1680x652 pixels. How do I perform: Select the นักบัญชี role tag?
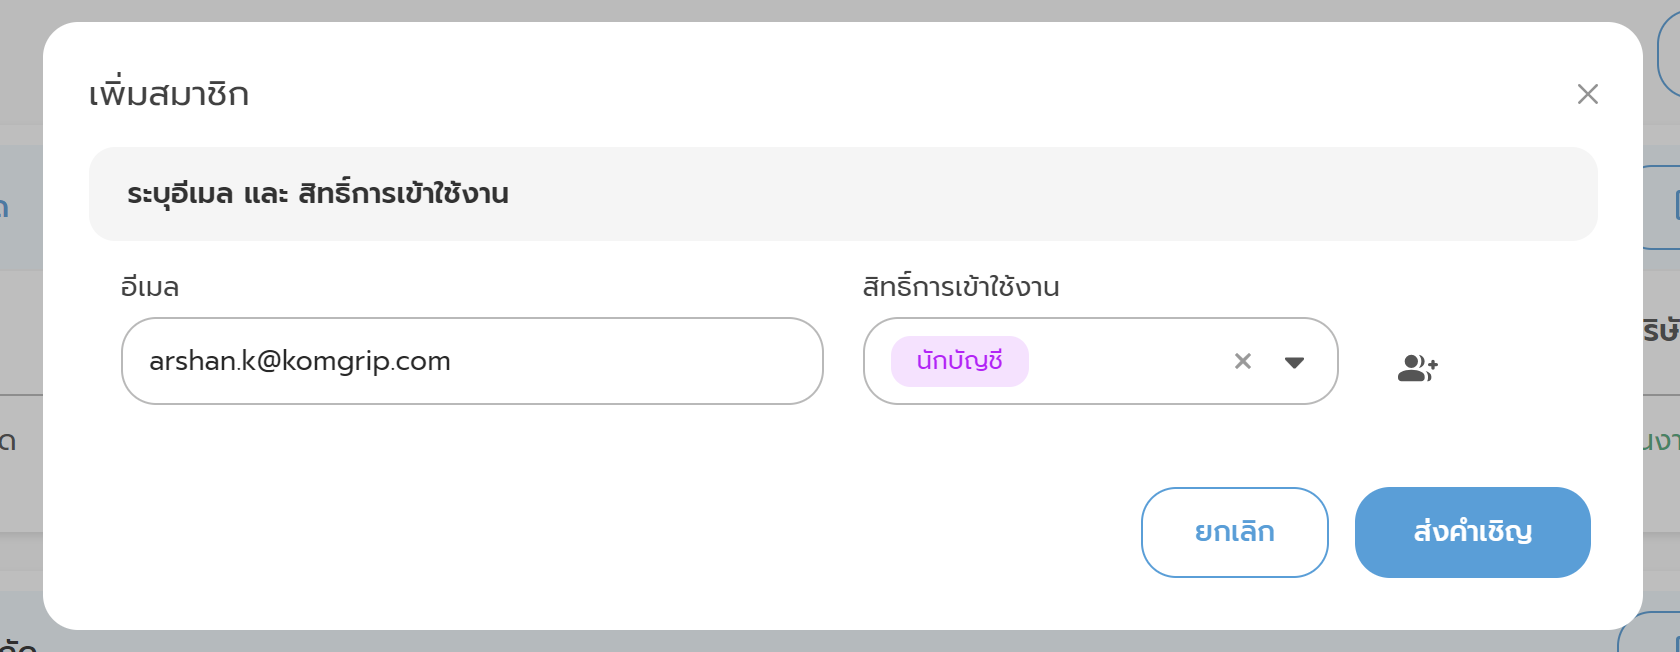[959, 361]
